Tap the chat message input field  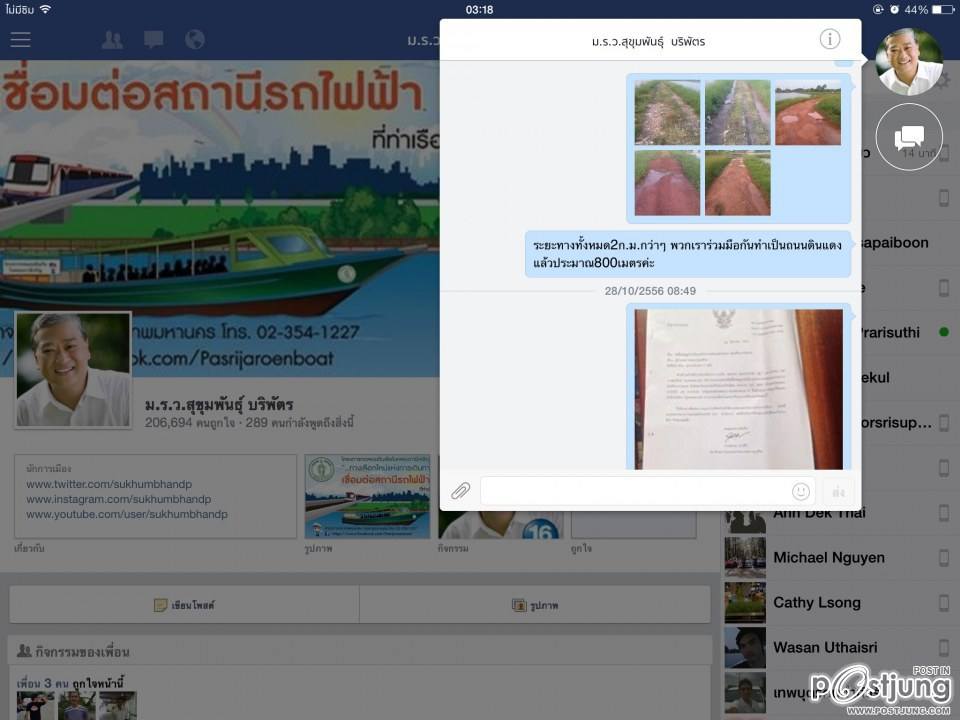(x=648, y=491)
